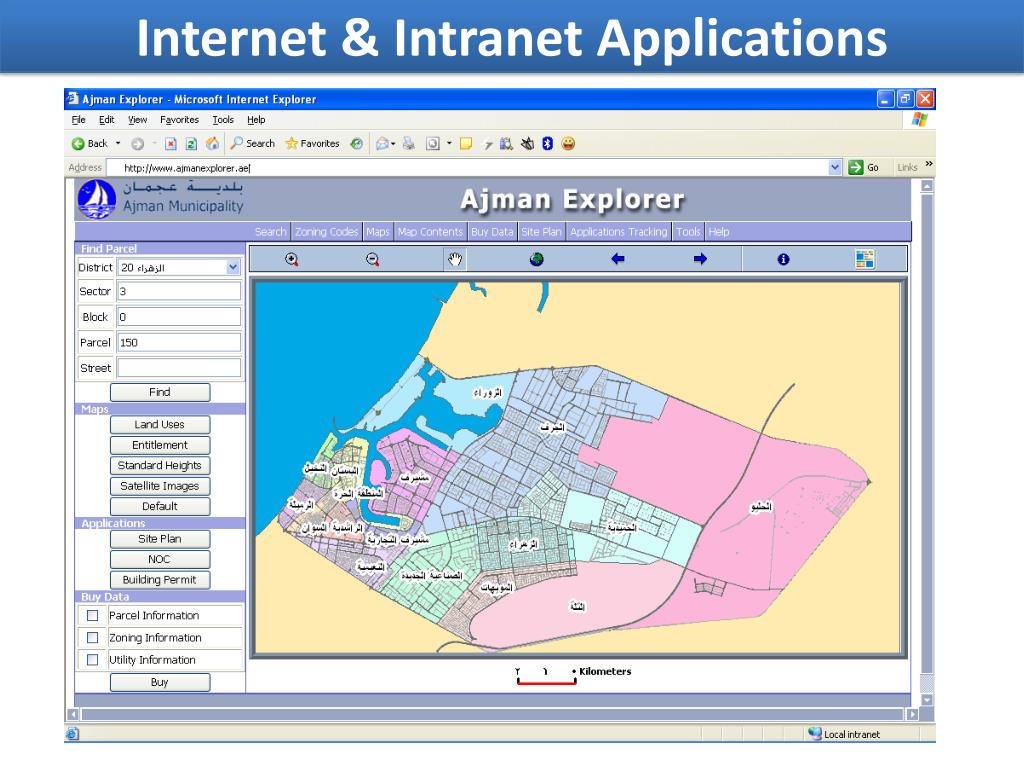Click the yellow note toolbar icon
The width and height of the screenshot is (1024, 768).
466,144
